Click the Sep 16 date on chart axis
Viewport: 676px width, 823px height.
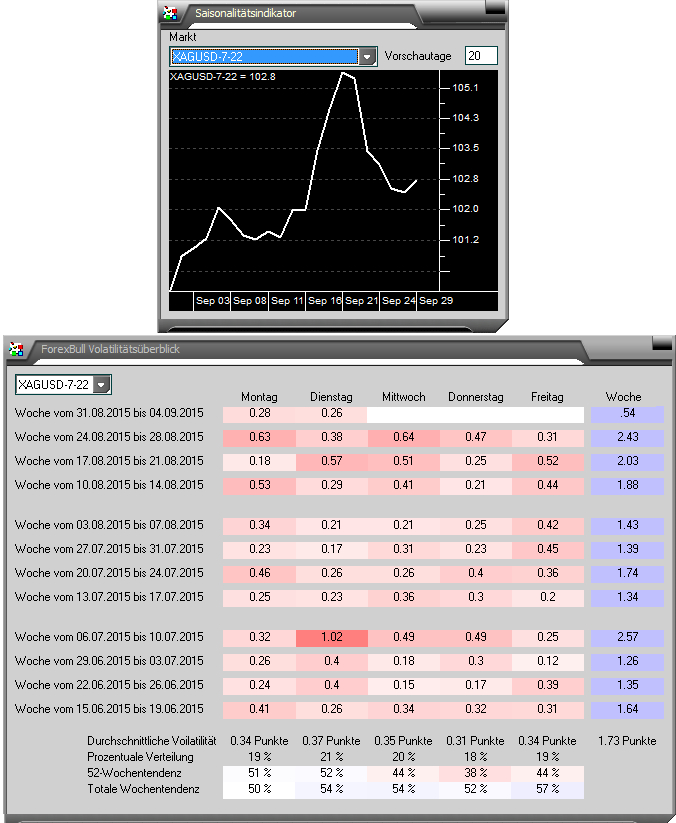click(x=326, y=301)
